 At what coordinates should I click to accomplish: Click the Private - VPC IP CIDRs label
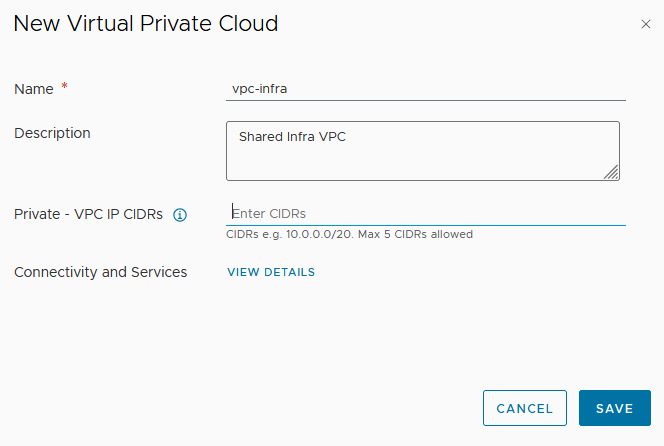pos(88,214)
